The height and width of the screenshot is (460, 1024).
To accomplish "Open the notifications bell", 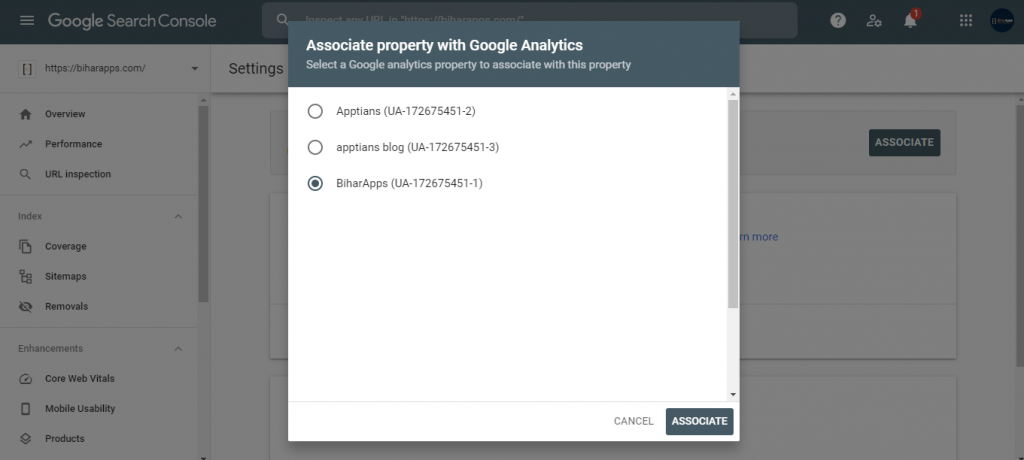I will point(911,21).
